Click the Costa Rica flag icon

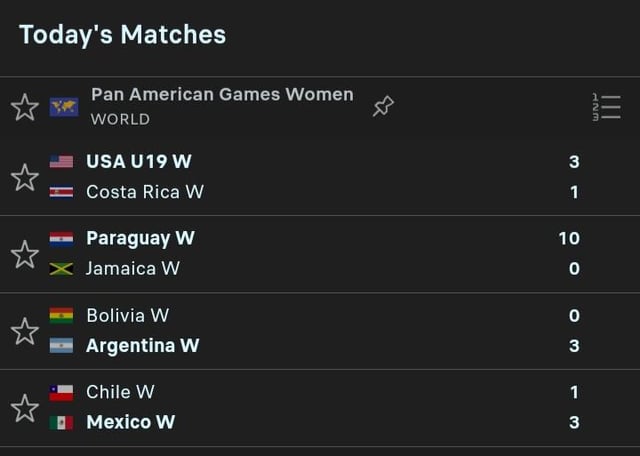coord(61,192)
